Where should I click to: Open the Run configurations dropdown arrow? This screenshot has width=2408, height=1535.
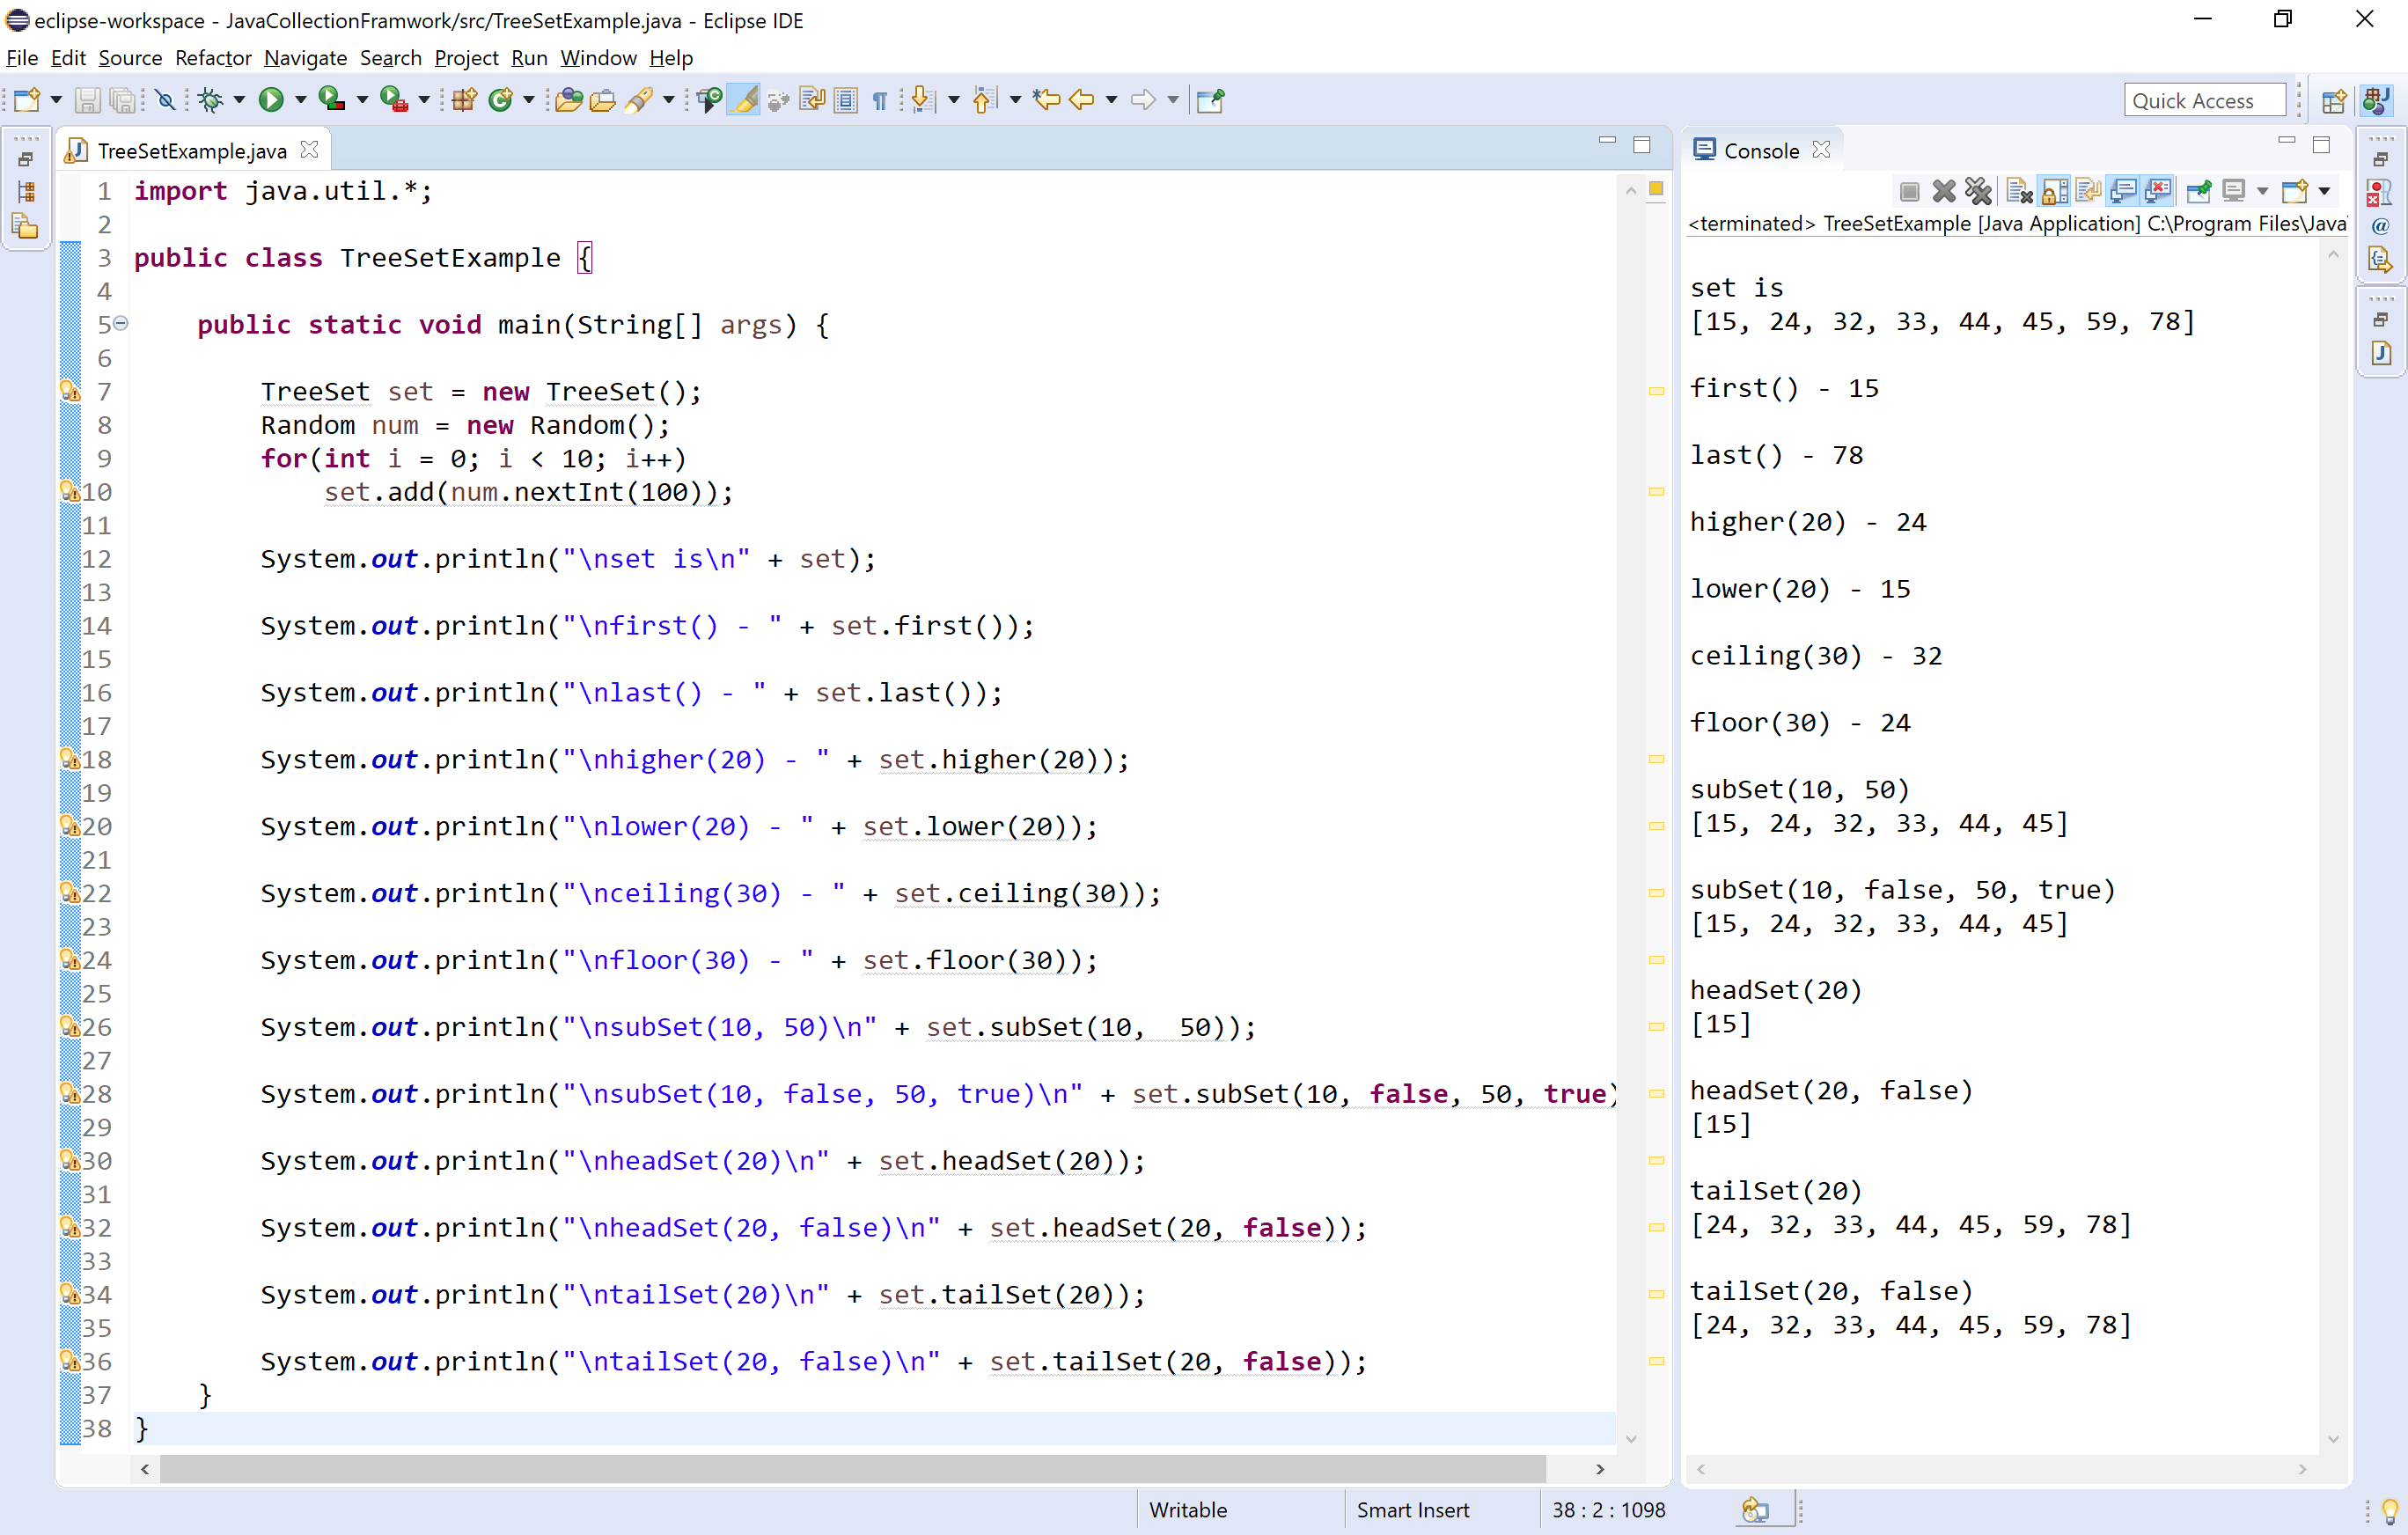coord(299,100)
